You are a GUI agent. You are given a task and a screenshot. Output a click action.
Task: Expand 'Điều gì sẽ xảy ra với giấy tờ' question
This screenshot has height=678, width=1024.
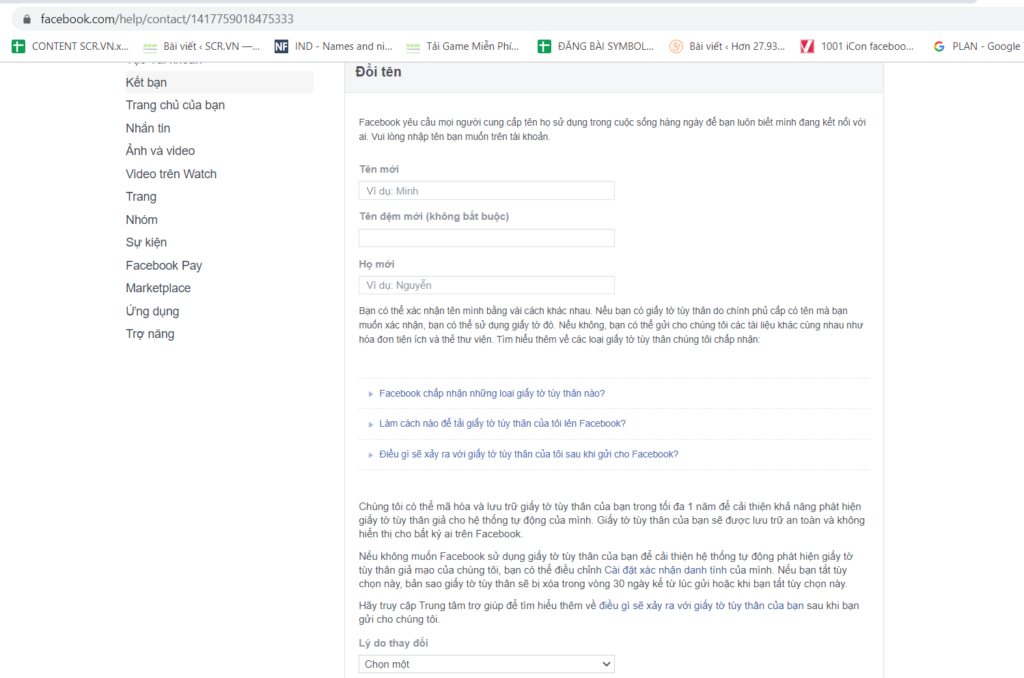click(x=528, y=454)
